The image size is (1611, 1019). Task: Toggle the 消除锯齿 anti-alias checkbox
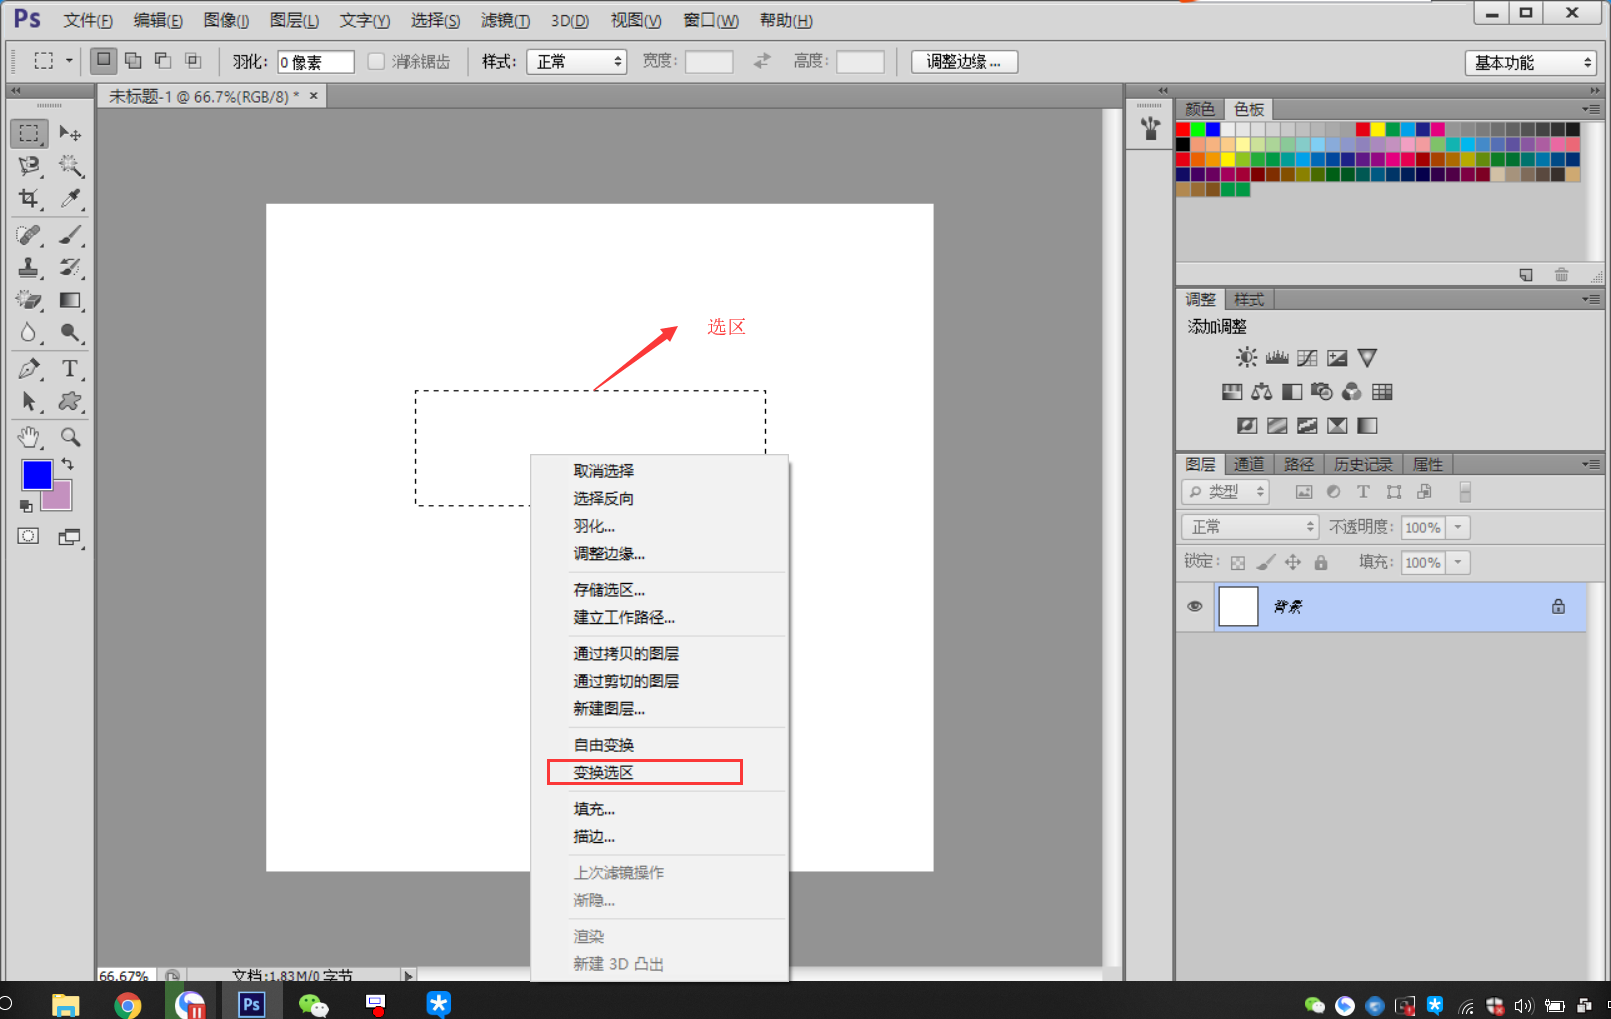pos(376,61)
